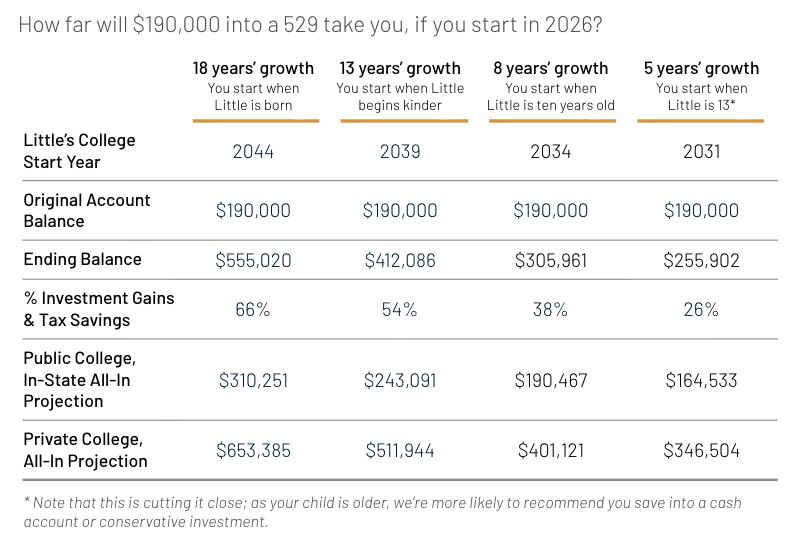Select the $346,504 private college projection
This screenshot has height=542, width=795.
701,450
